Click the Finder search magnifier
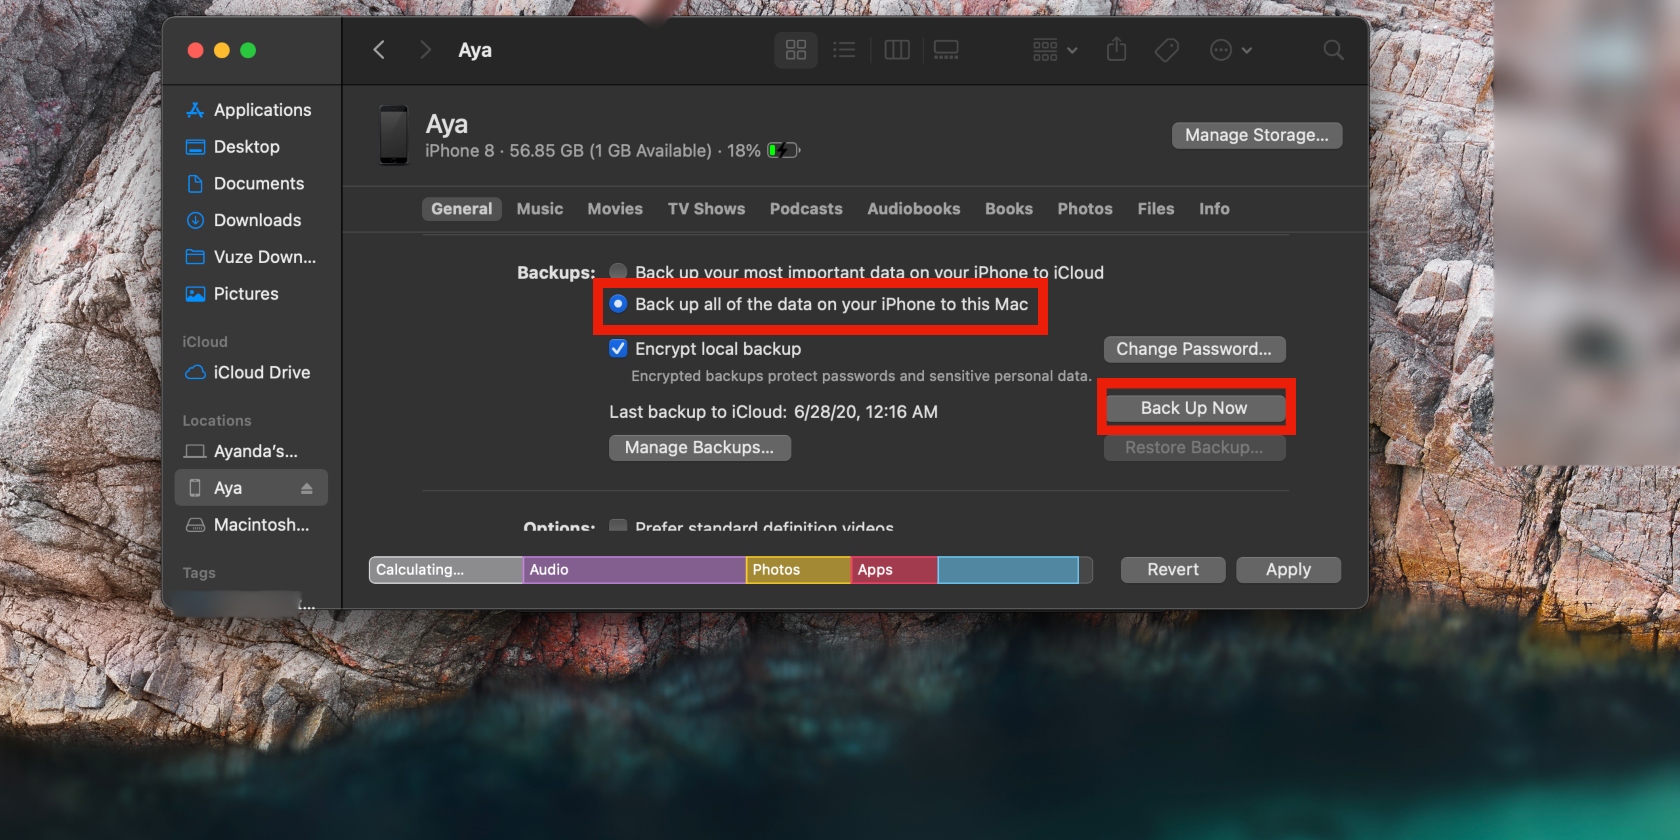Image resolution: width=1680 pixels, height=840 pixels. [1333, 50]
